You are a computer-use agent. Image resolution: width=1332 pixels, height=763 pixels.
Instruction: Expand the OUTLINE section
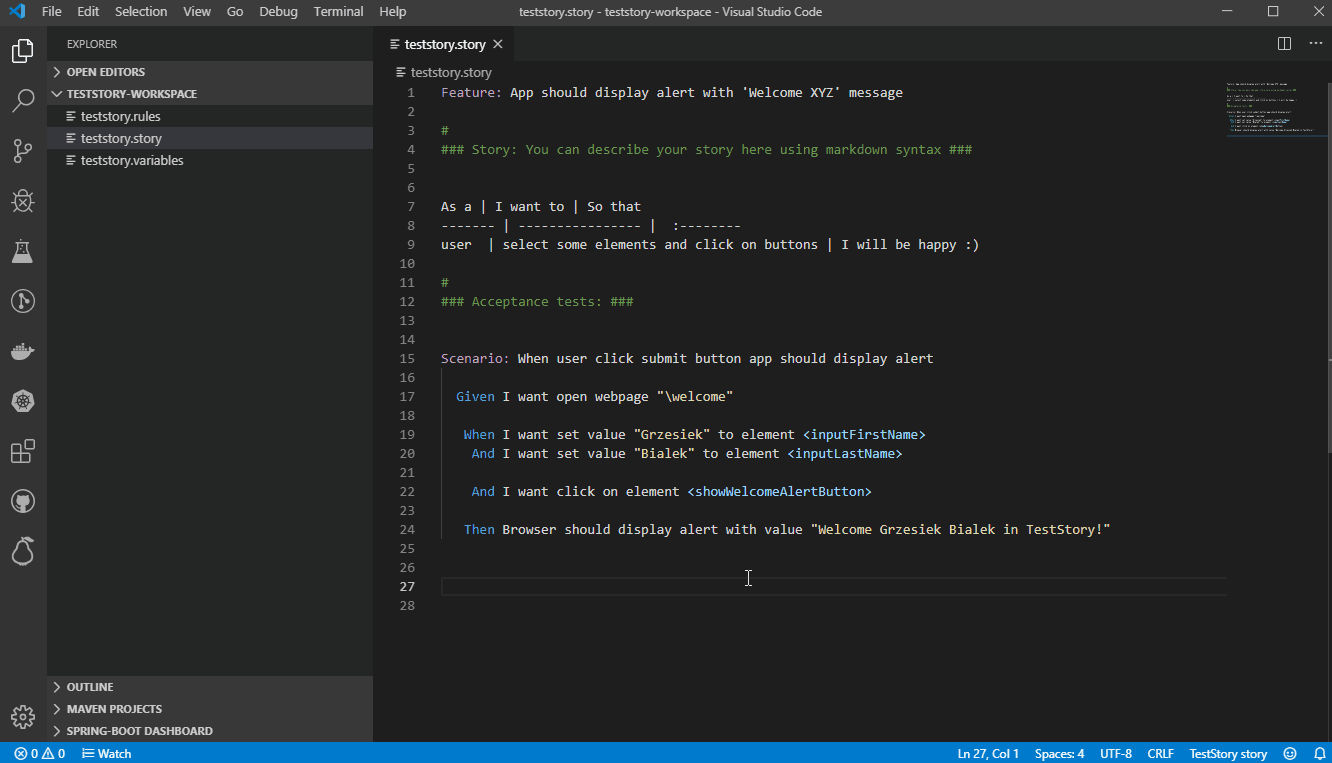click(210, 687)
